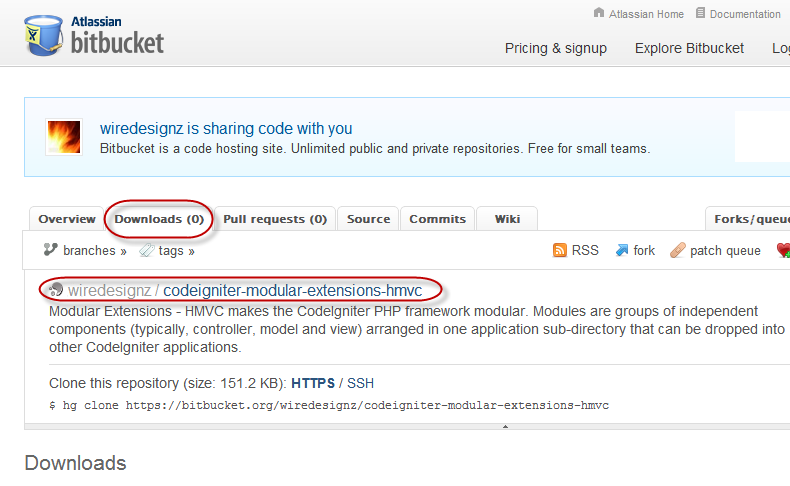Click the Bitbucket bucket logo icon
Image resolution: width=790 pixels, height=486 pixels.
(x=44, y=35)
